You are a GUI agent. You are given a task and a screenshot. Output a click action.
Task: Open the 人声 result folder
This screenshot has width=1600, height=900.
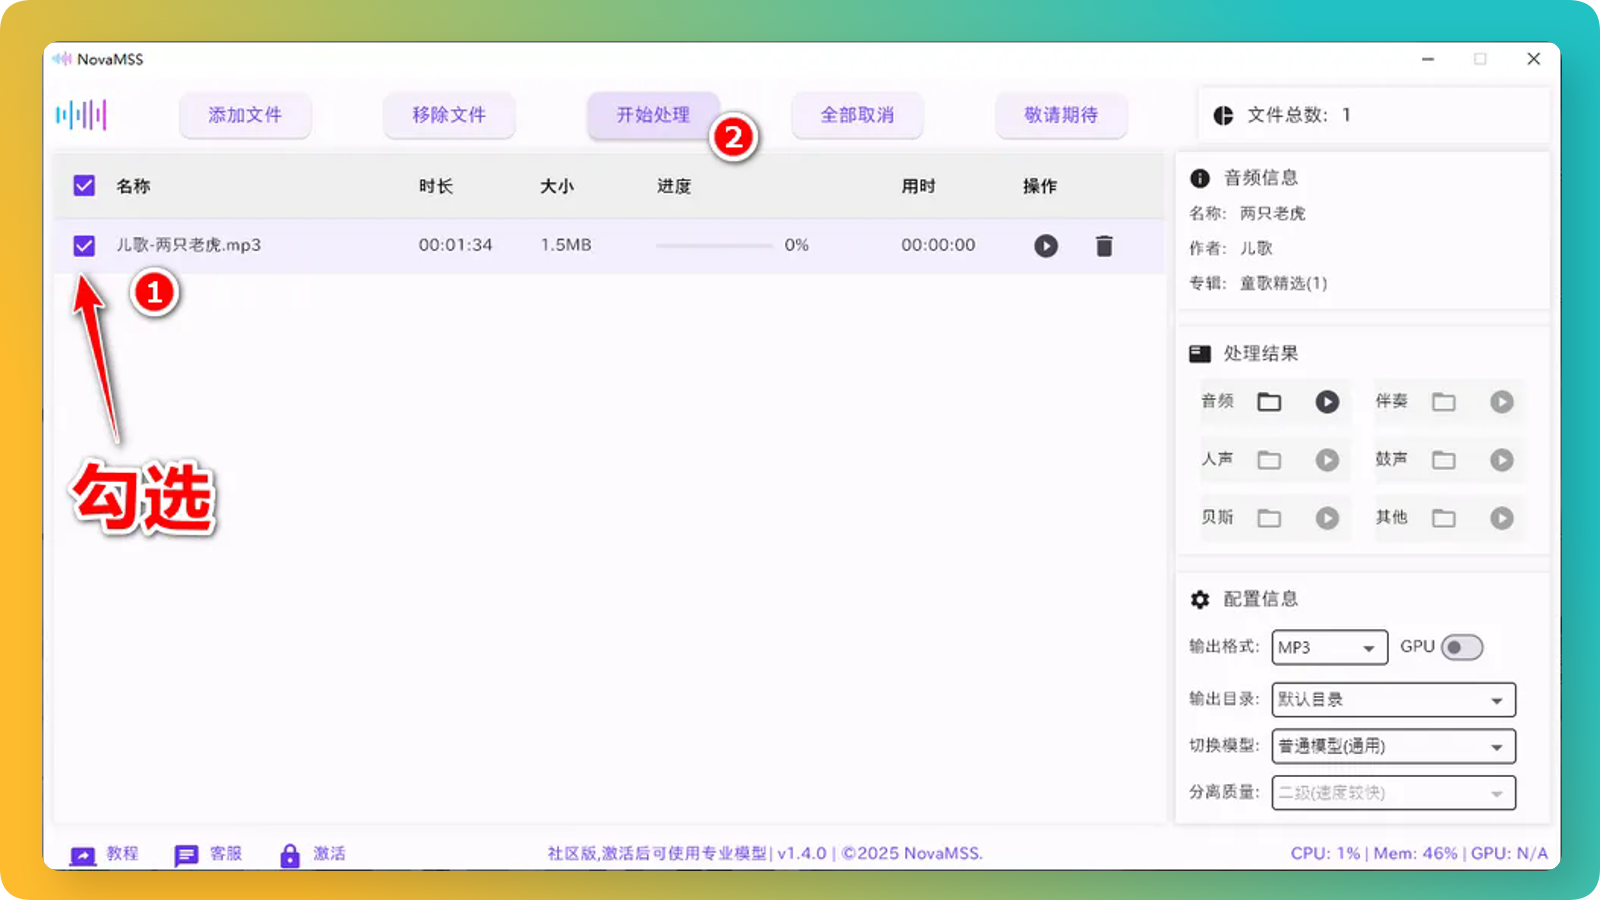[x=1269, y=460]
